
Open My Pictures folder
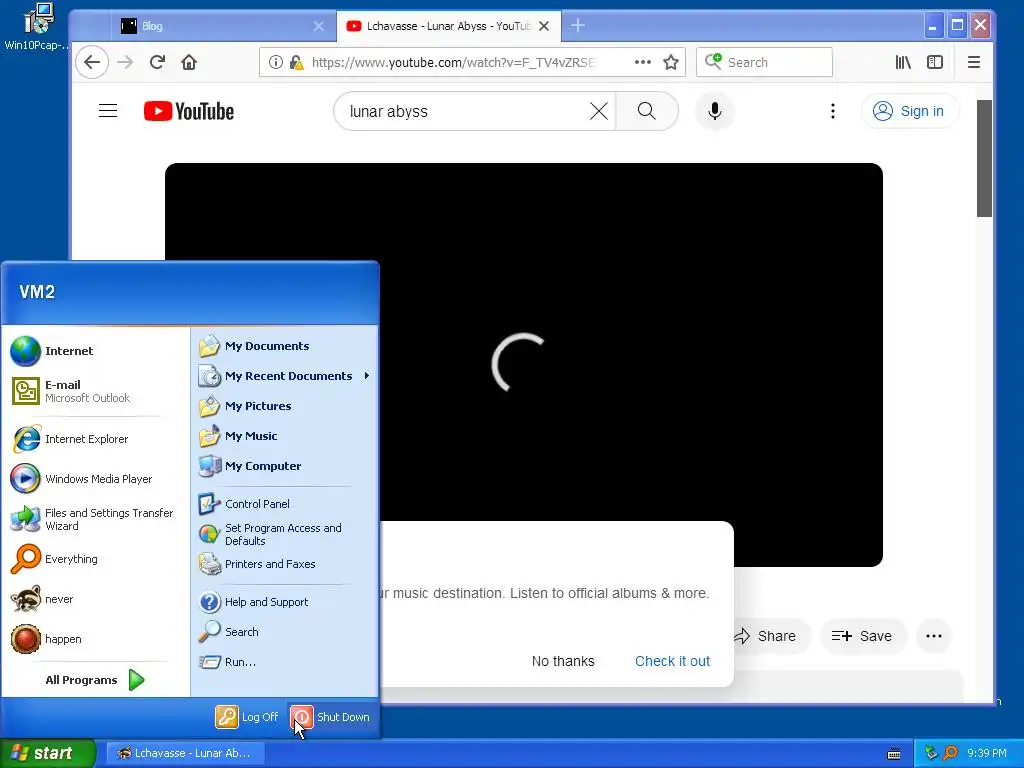[245, 406]
